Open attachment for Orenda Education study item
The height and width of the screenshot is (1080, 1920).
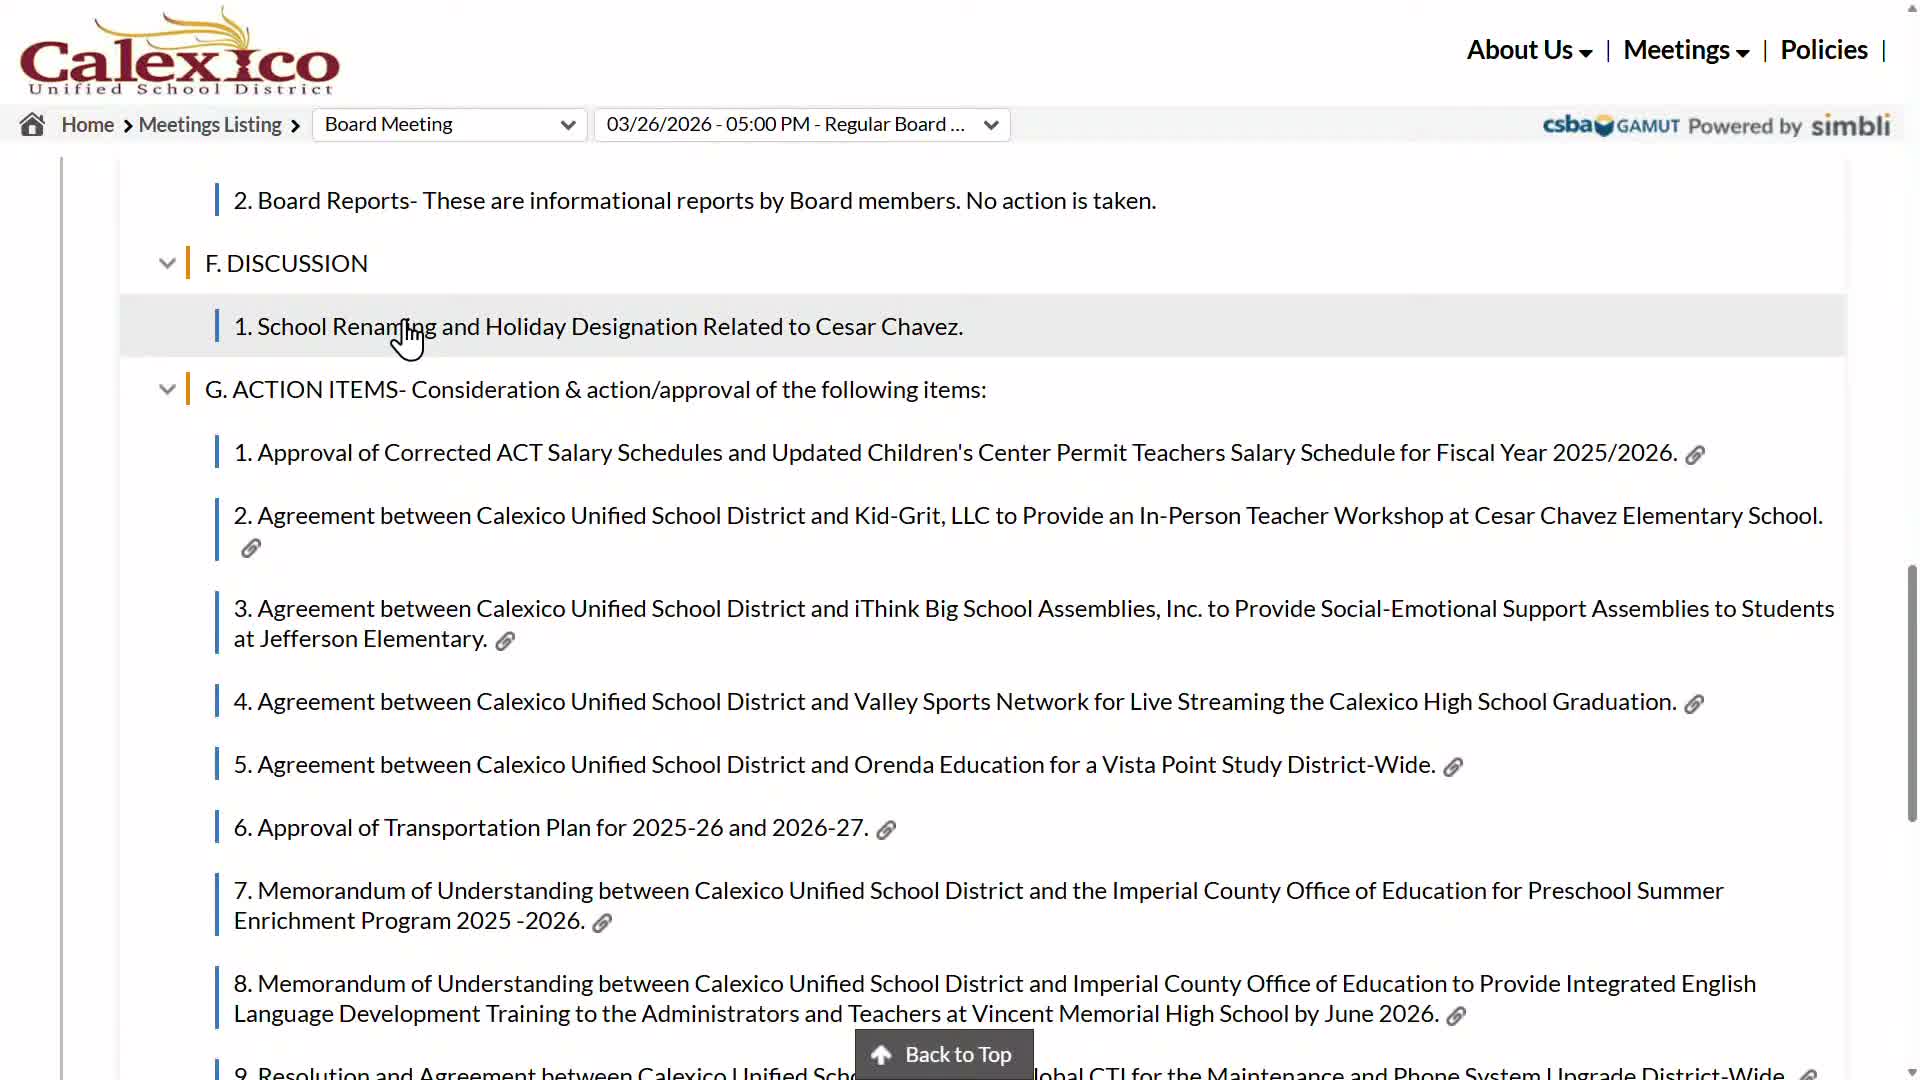pyautogui.click(x=1453, y=767)
